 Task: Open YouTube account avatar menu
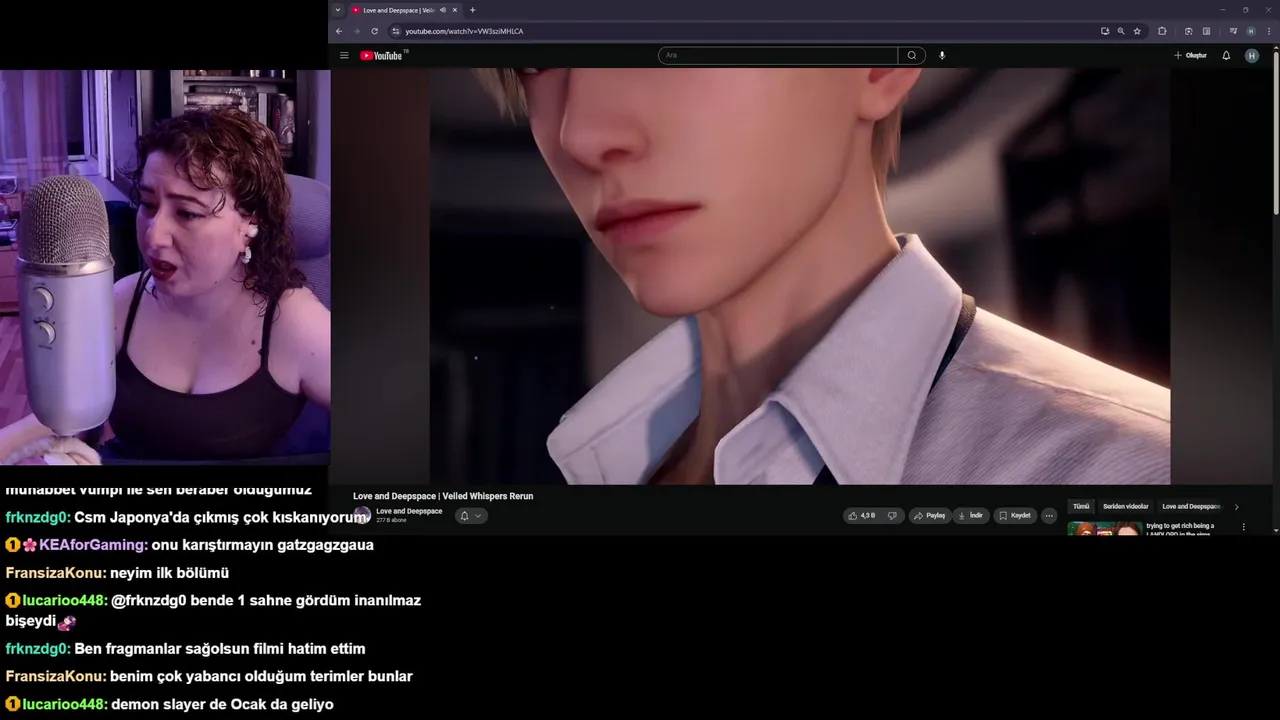(x=1251, y=56)
